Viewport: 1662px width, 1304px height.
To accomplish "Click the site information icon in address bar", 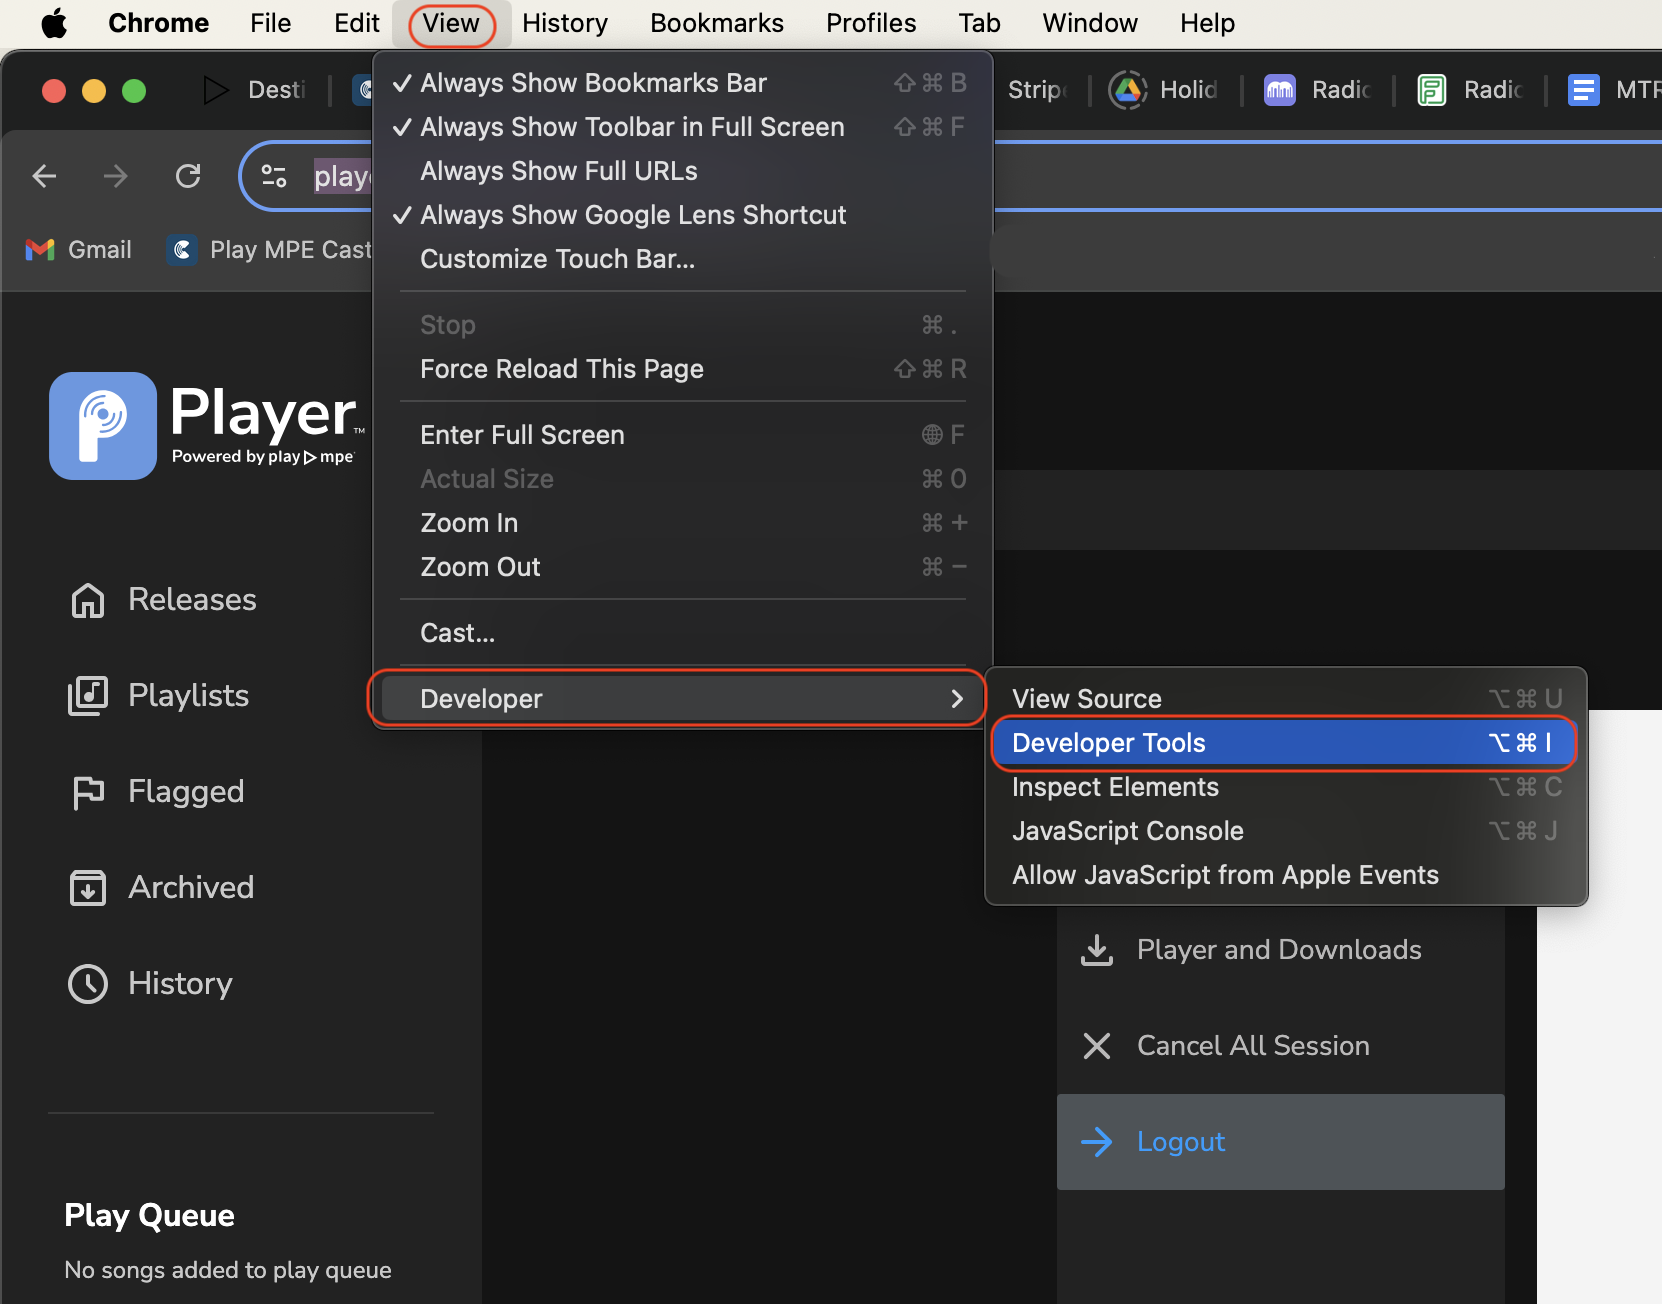I will coord(274,177).
